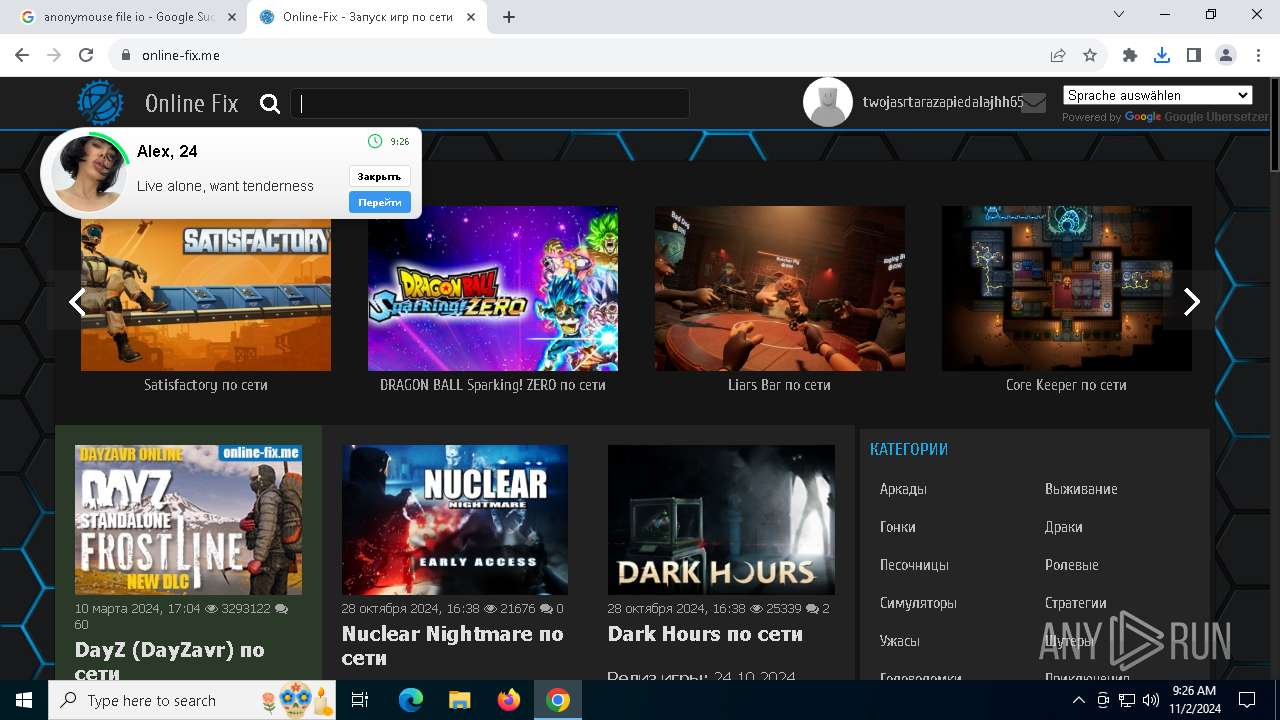Share this page via the share icon
The image size is (1280, 720).
click(1058, 56)
